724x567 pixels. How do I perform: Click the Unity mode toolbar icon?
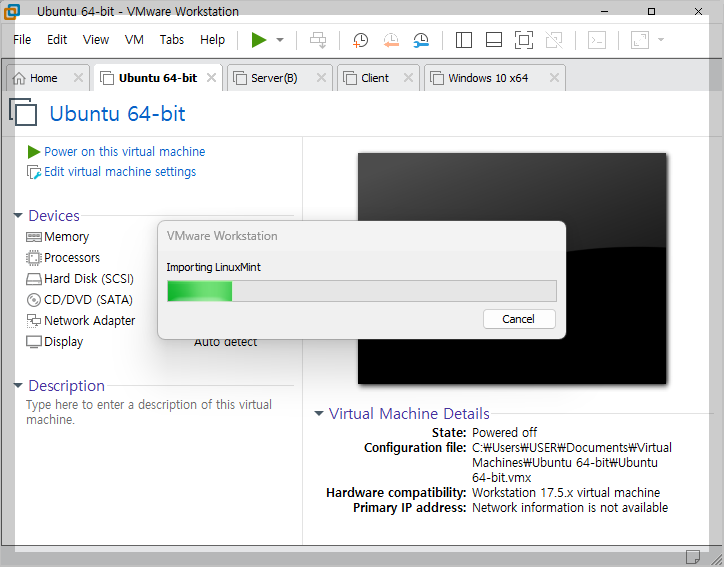tap(554, 40)
